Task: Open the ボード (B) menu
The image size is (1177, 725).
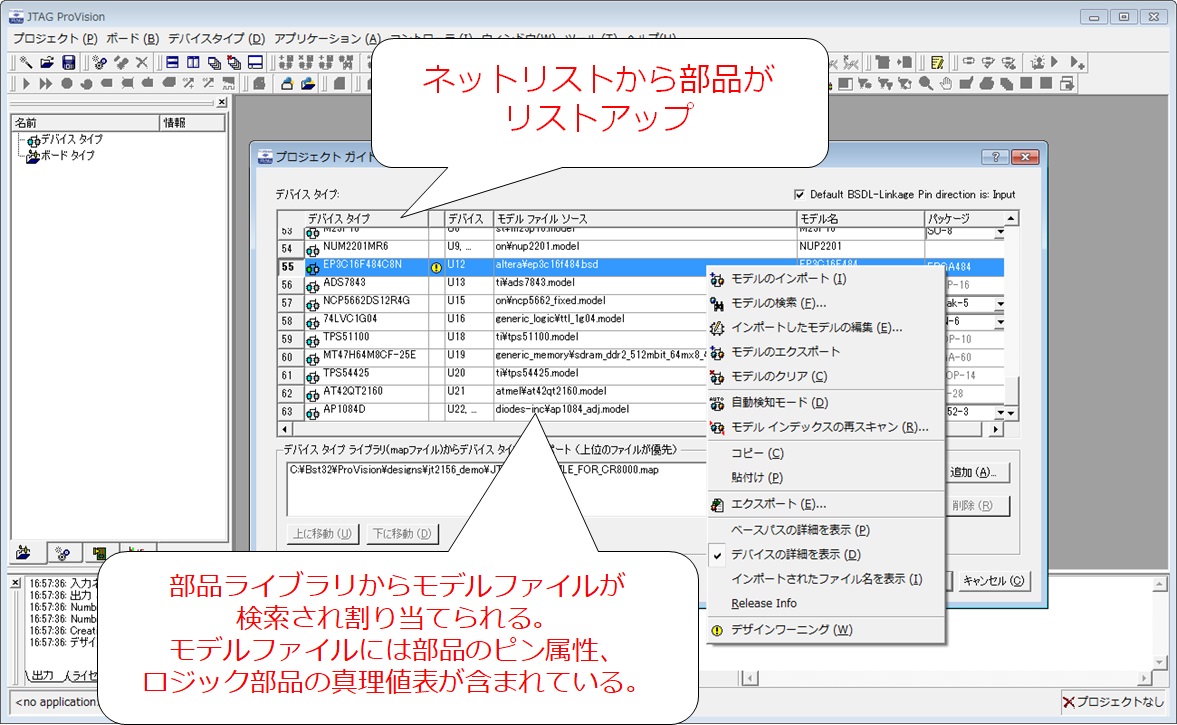Action: click(x=132, y=38)
